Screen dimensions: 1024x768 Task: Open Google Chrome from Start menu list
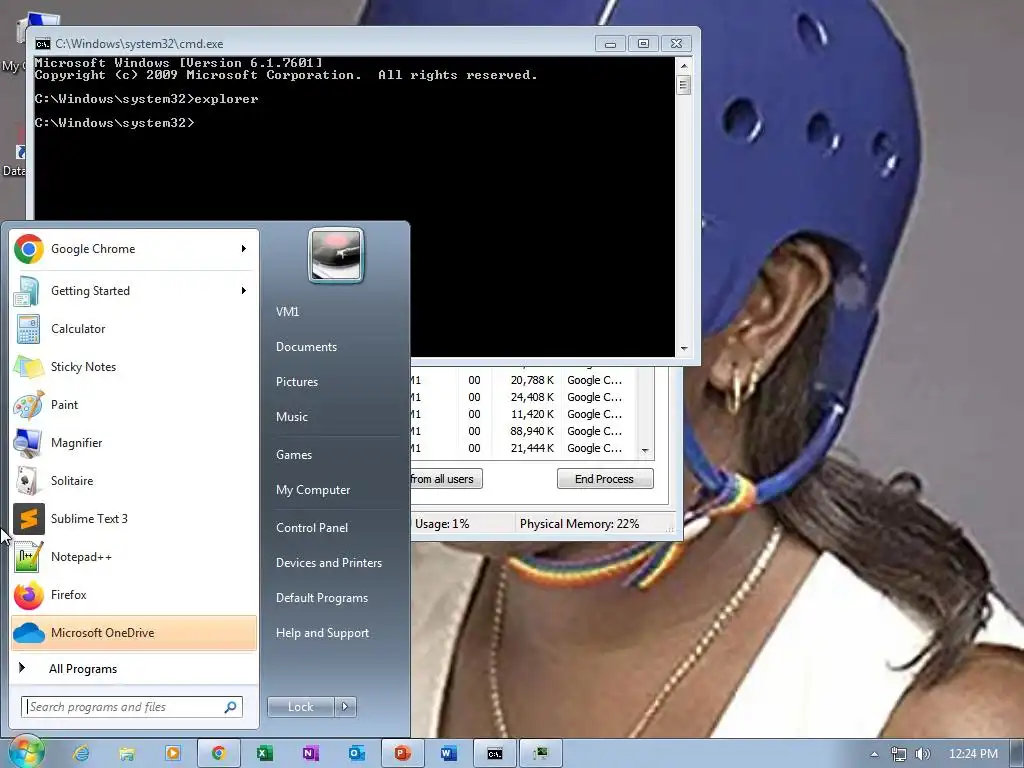[134, 249]
